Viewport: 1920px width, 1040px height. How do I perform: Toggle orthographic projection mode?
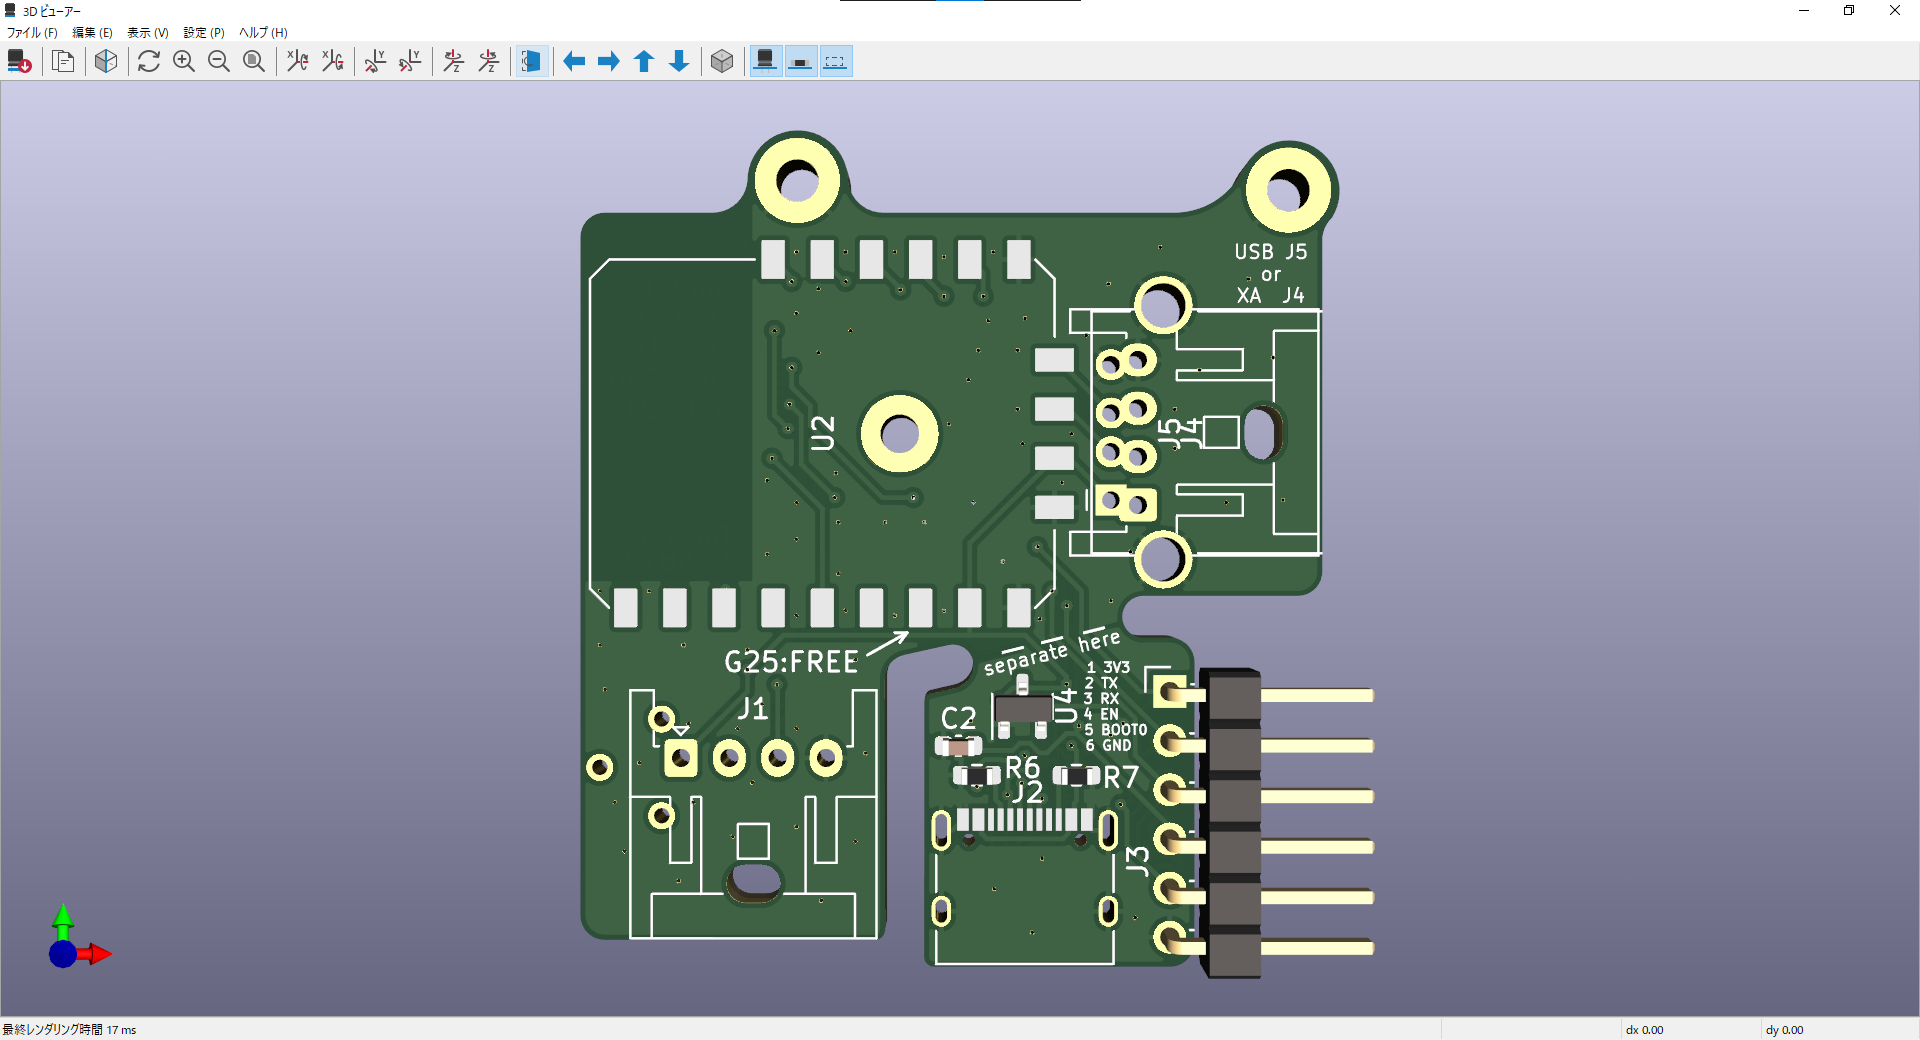click(x=722, y=61)
